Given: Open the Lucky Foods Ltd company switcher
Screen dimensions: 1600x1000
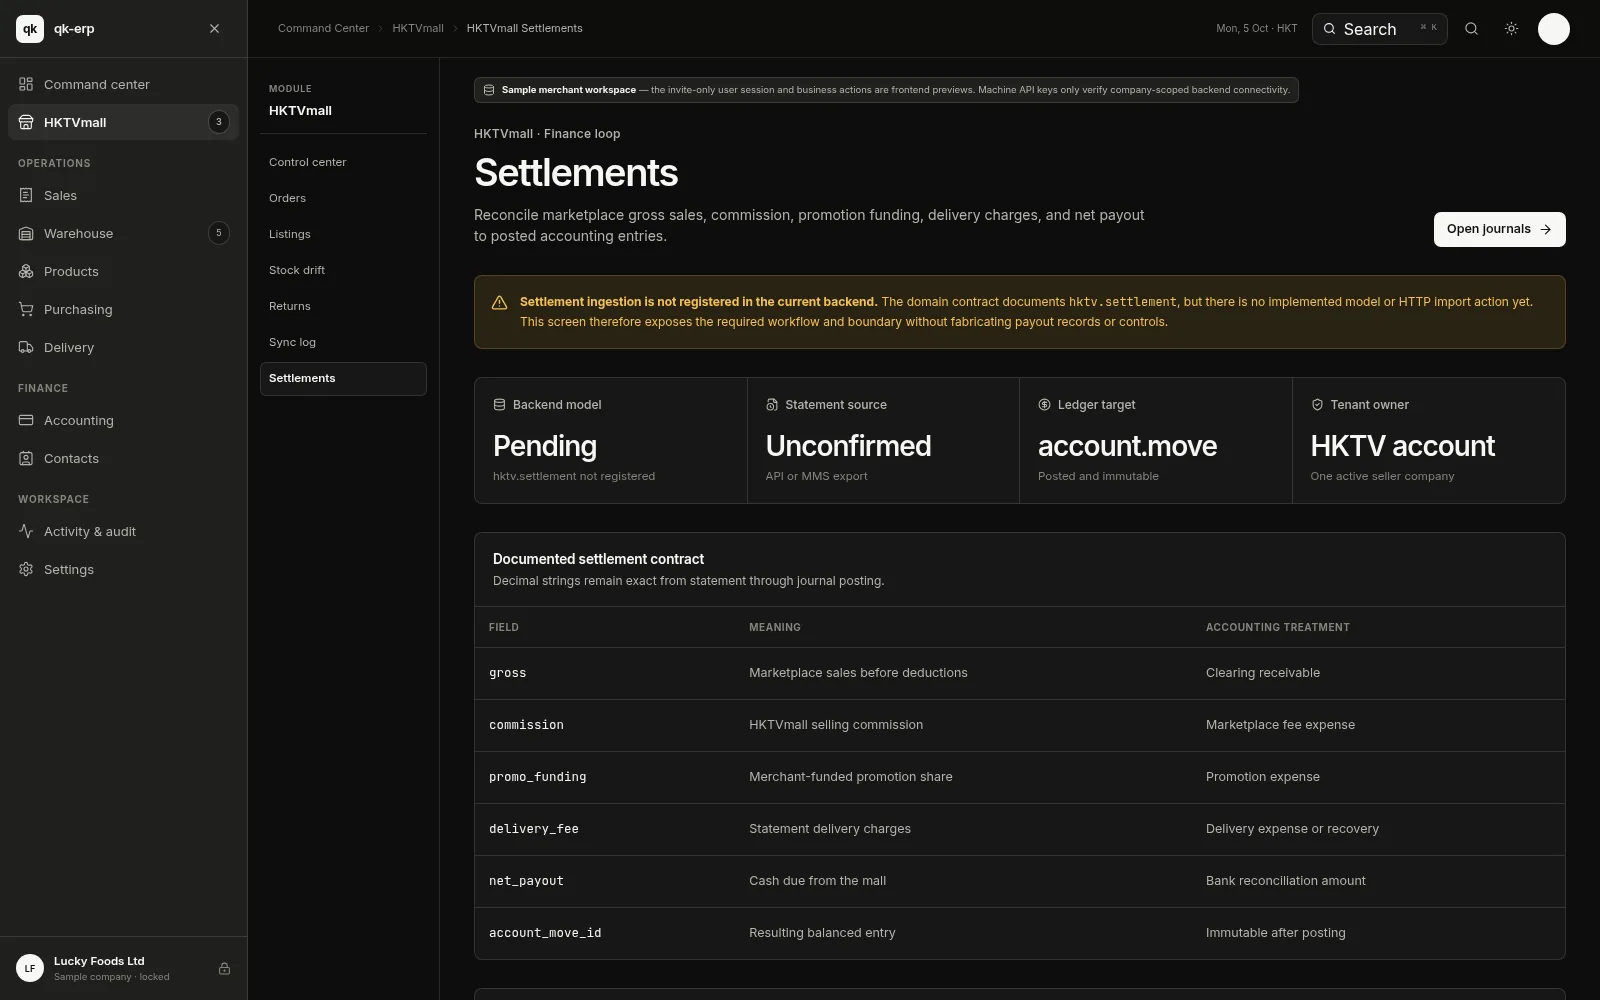Looking at the screenshot, I should coord(123,968).
